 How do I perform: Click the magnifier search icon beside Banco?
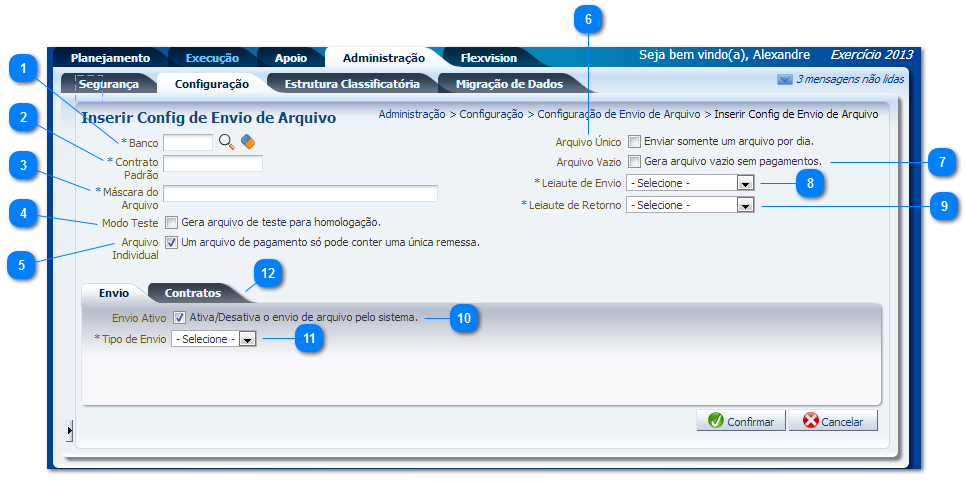point(226,143)
